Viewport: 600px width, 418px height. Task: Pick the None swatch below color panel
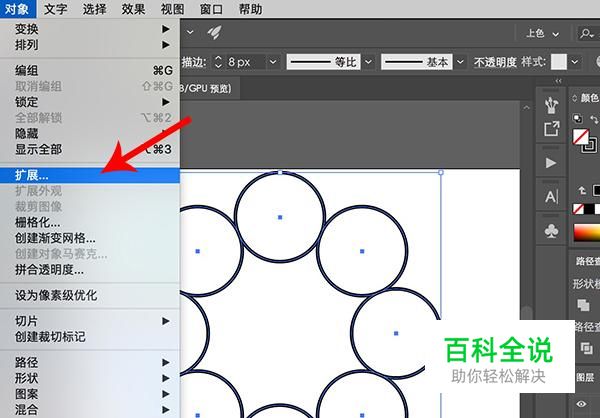(x=578, y=209)
